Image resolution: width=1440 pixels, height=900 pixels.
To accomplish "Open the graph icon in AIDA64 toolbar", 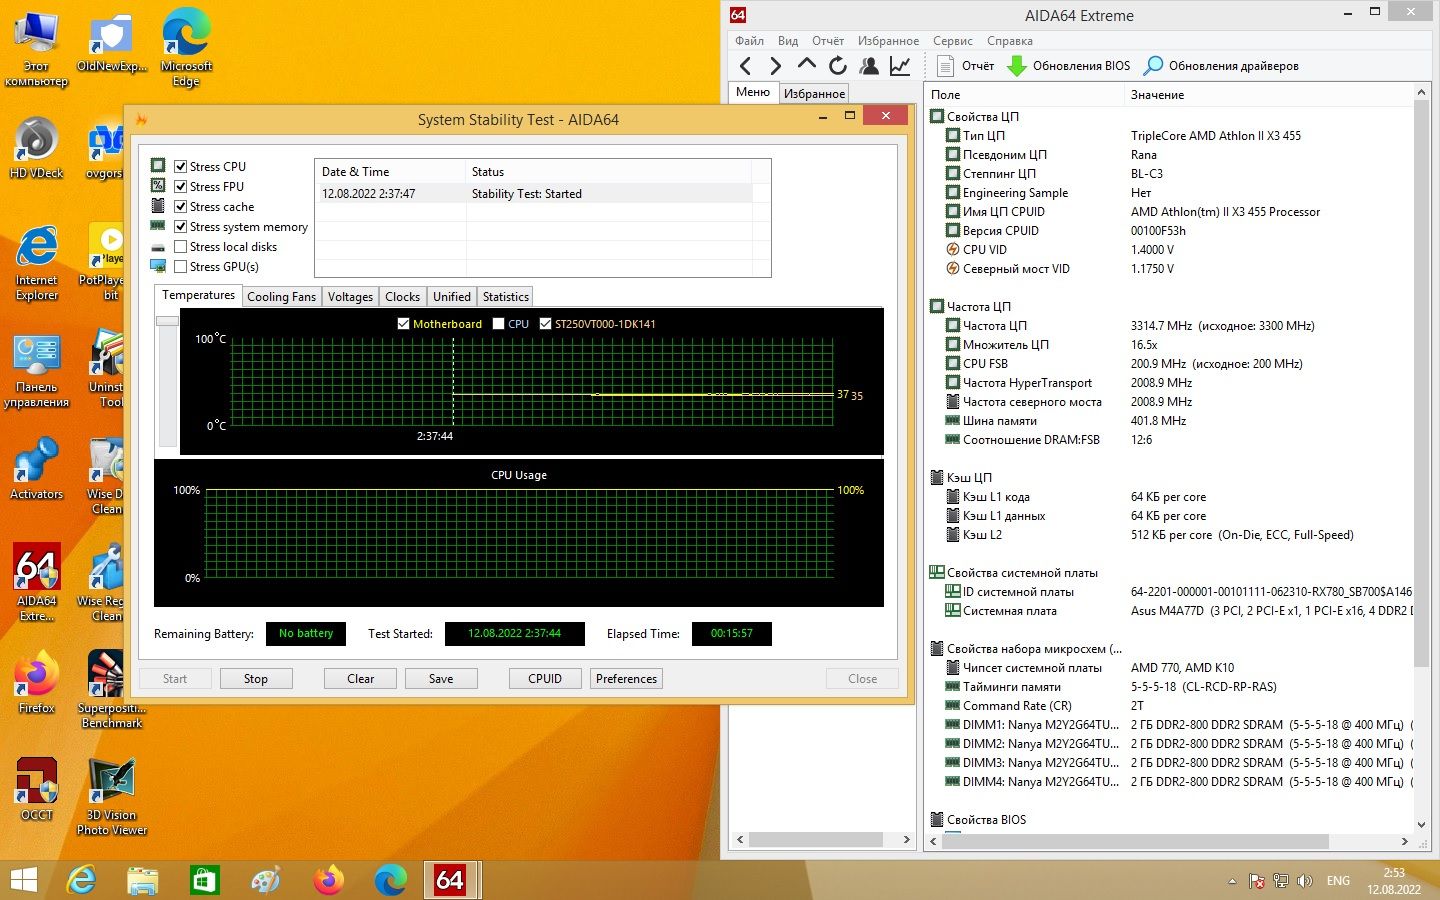I will [x=900, y=66].
